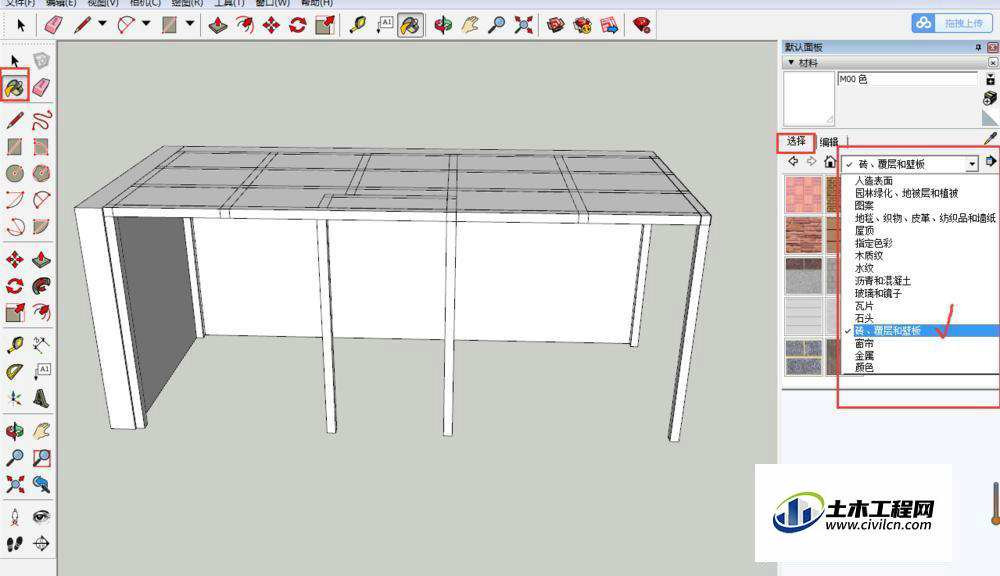
Task: Click the current material preview swatch
Action: pyautogui.click(x=809, y=98)
